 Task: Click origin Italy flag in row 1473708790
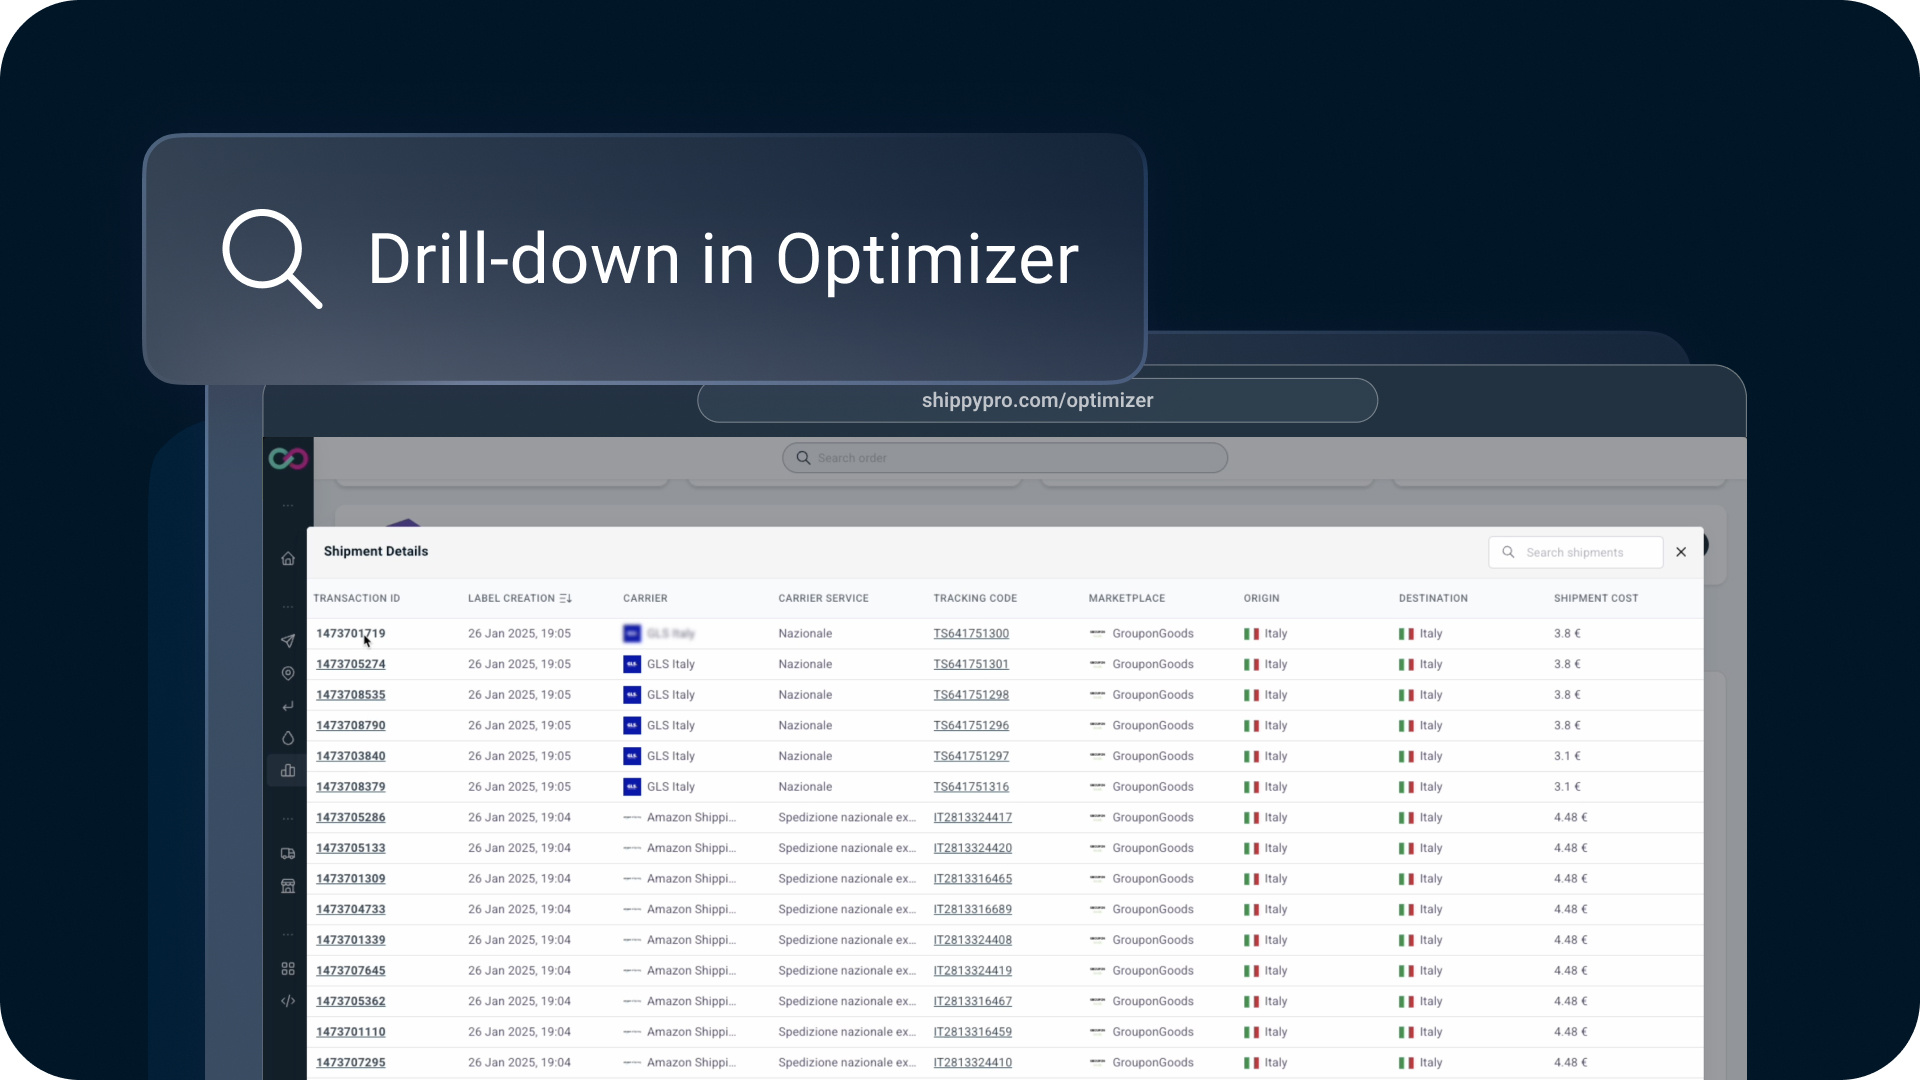1251,726
